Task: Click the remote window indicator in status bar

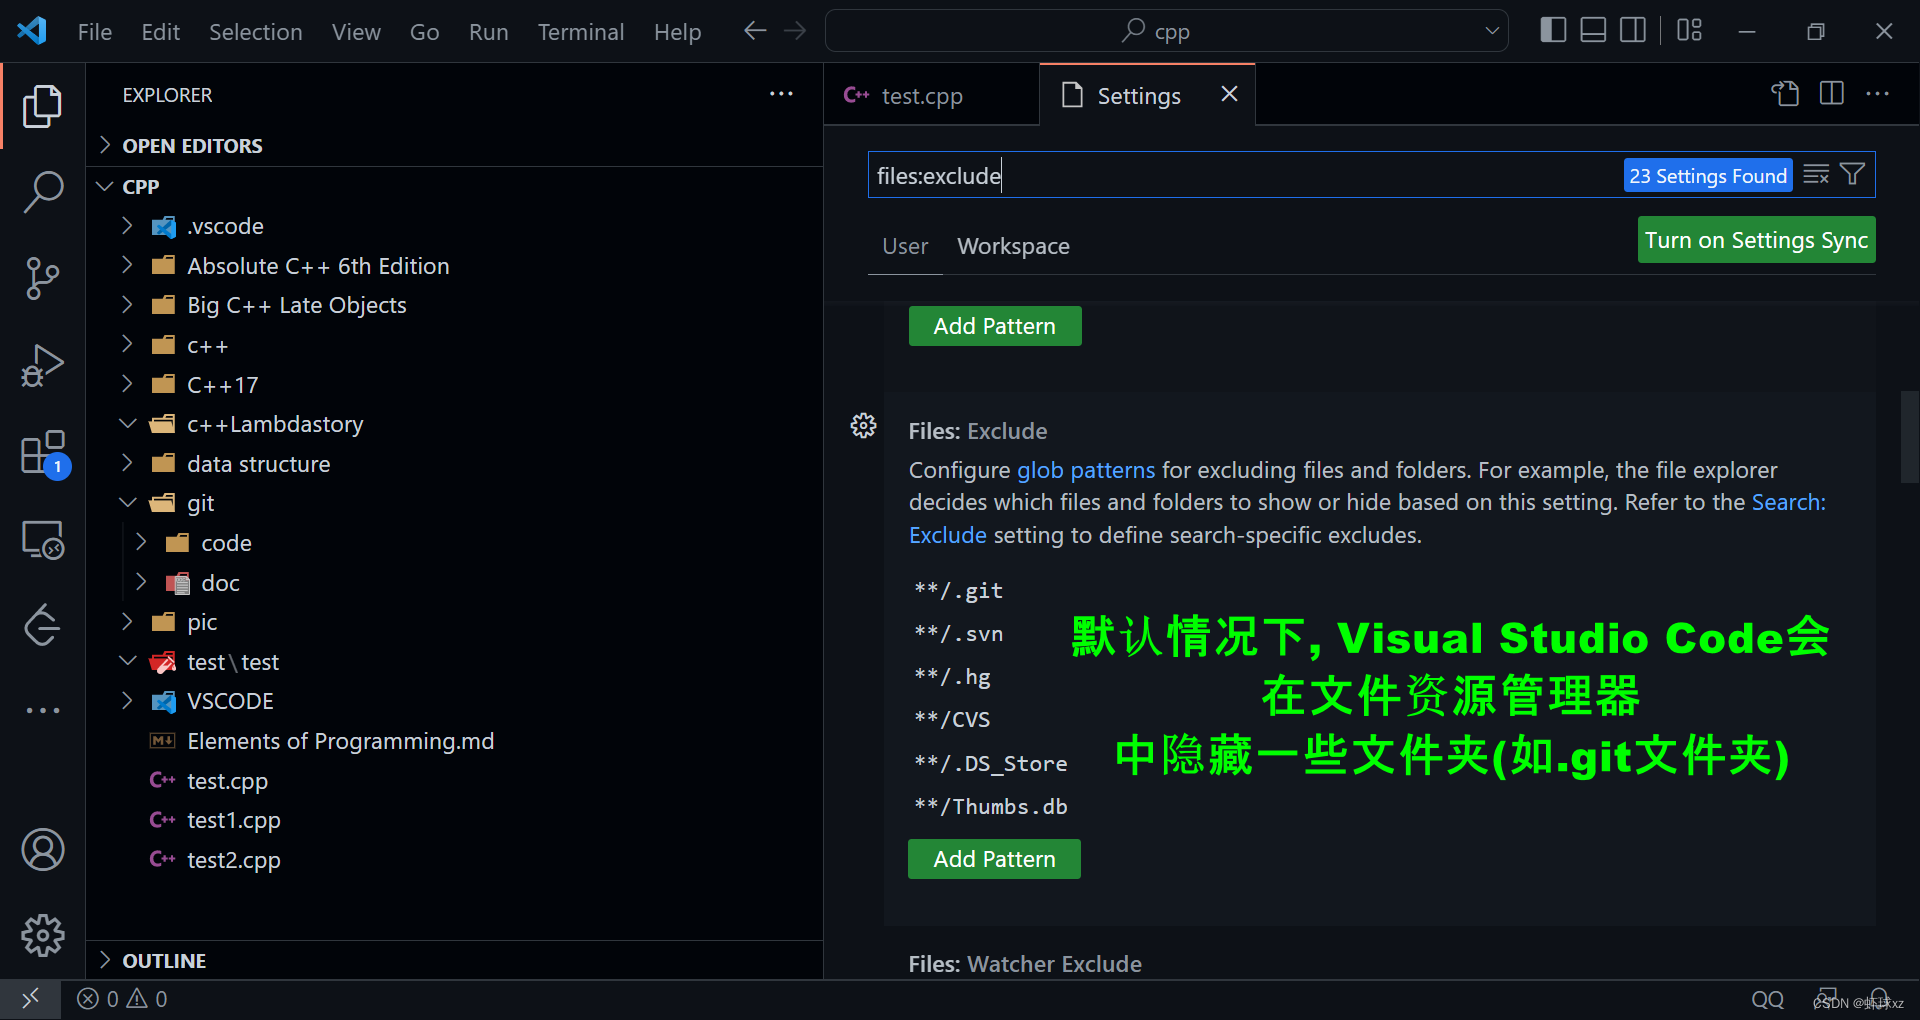Action: tap(30, 999)
